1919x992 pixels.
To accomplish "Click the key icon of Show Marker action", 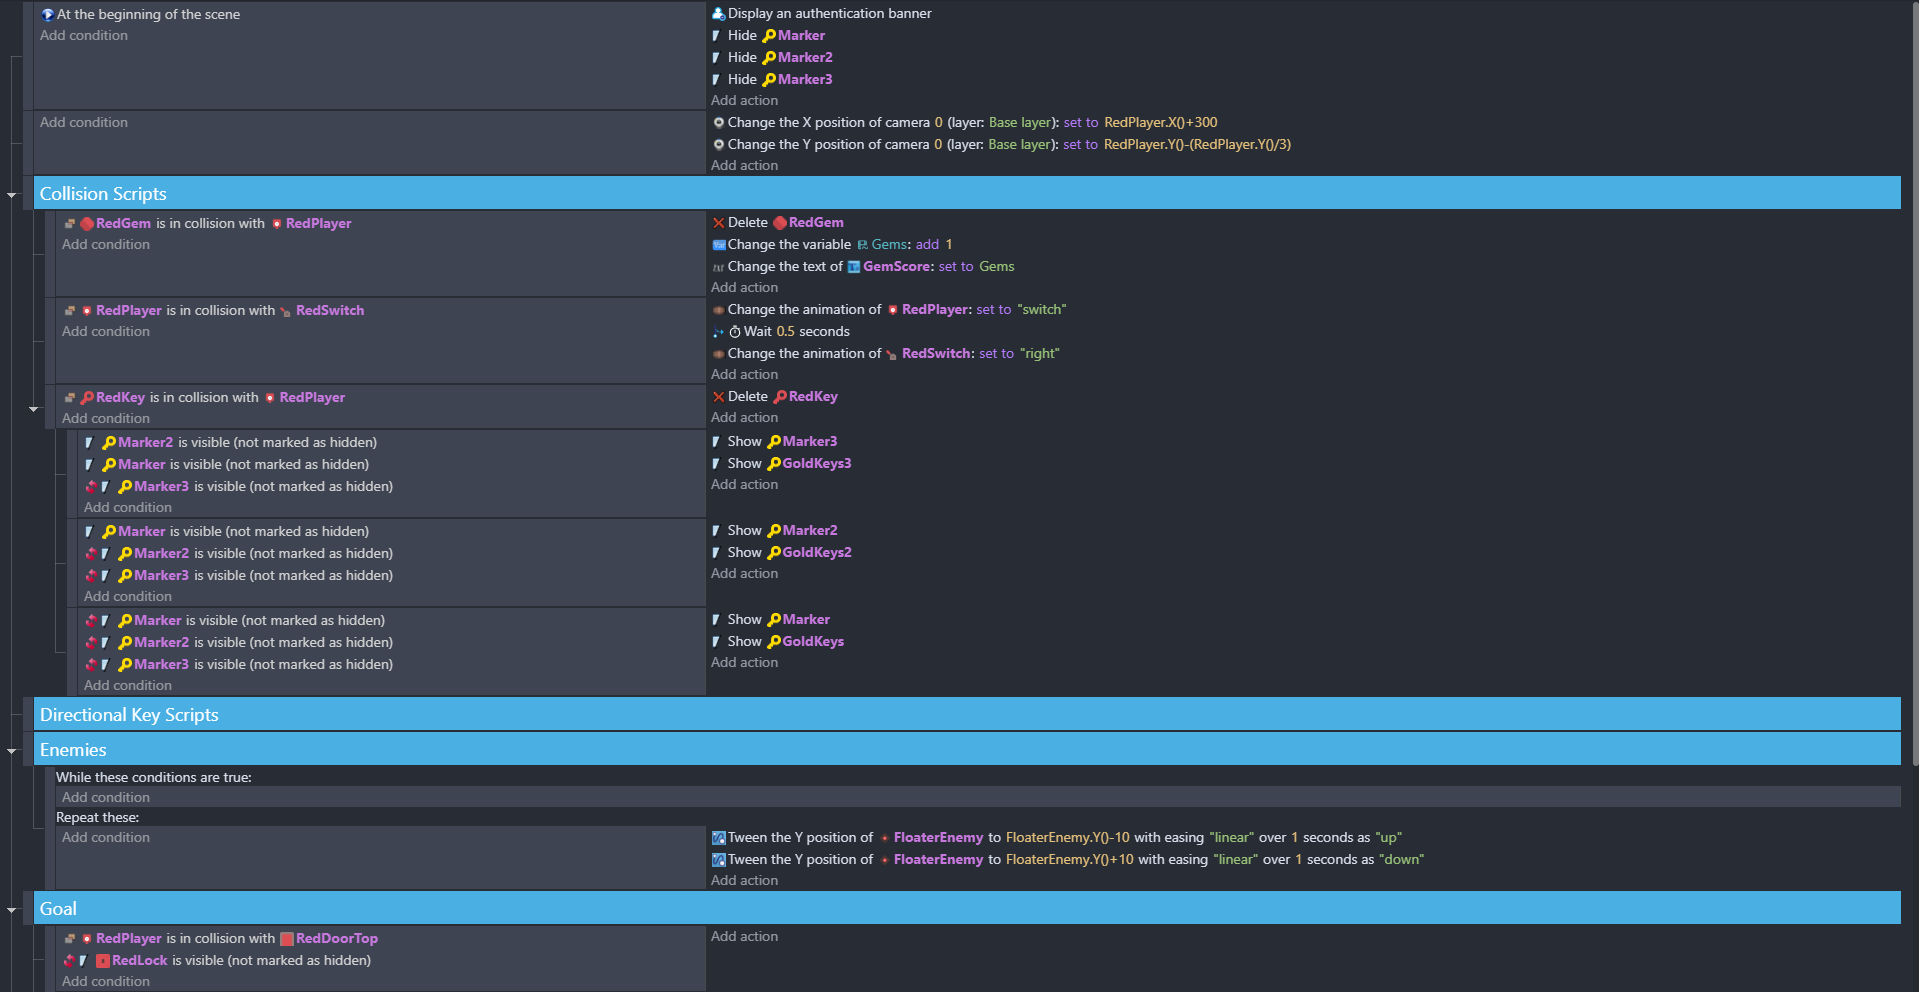I will [774, 620].
